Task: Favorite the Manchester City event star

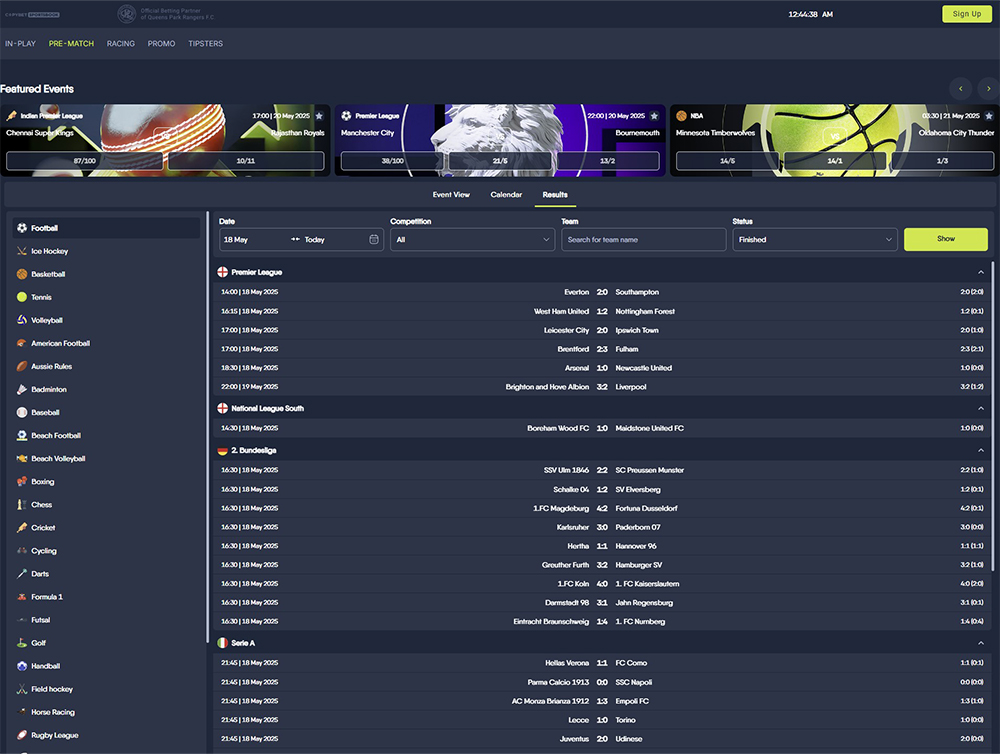Action: pyautogui.click(x=654, y=115)
